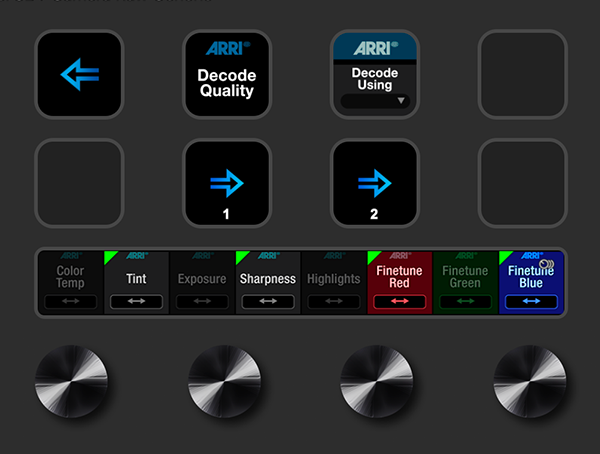The width and height of the screenshot is (600, 454).
Task: Click the blue back arrow button
Action: (x=79, y=74)
